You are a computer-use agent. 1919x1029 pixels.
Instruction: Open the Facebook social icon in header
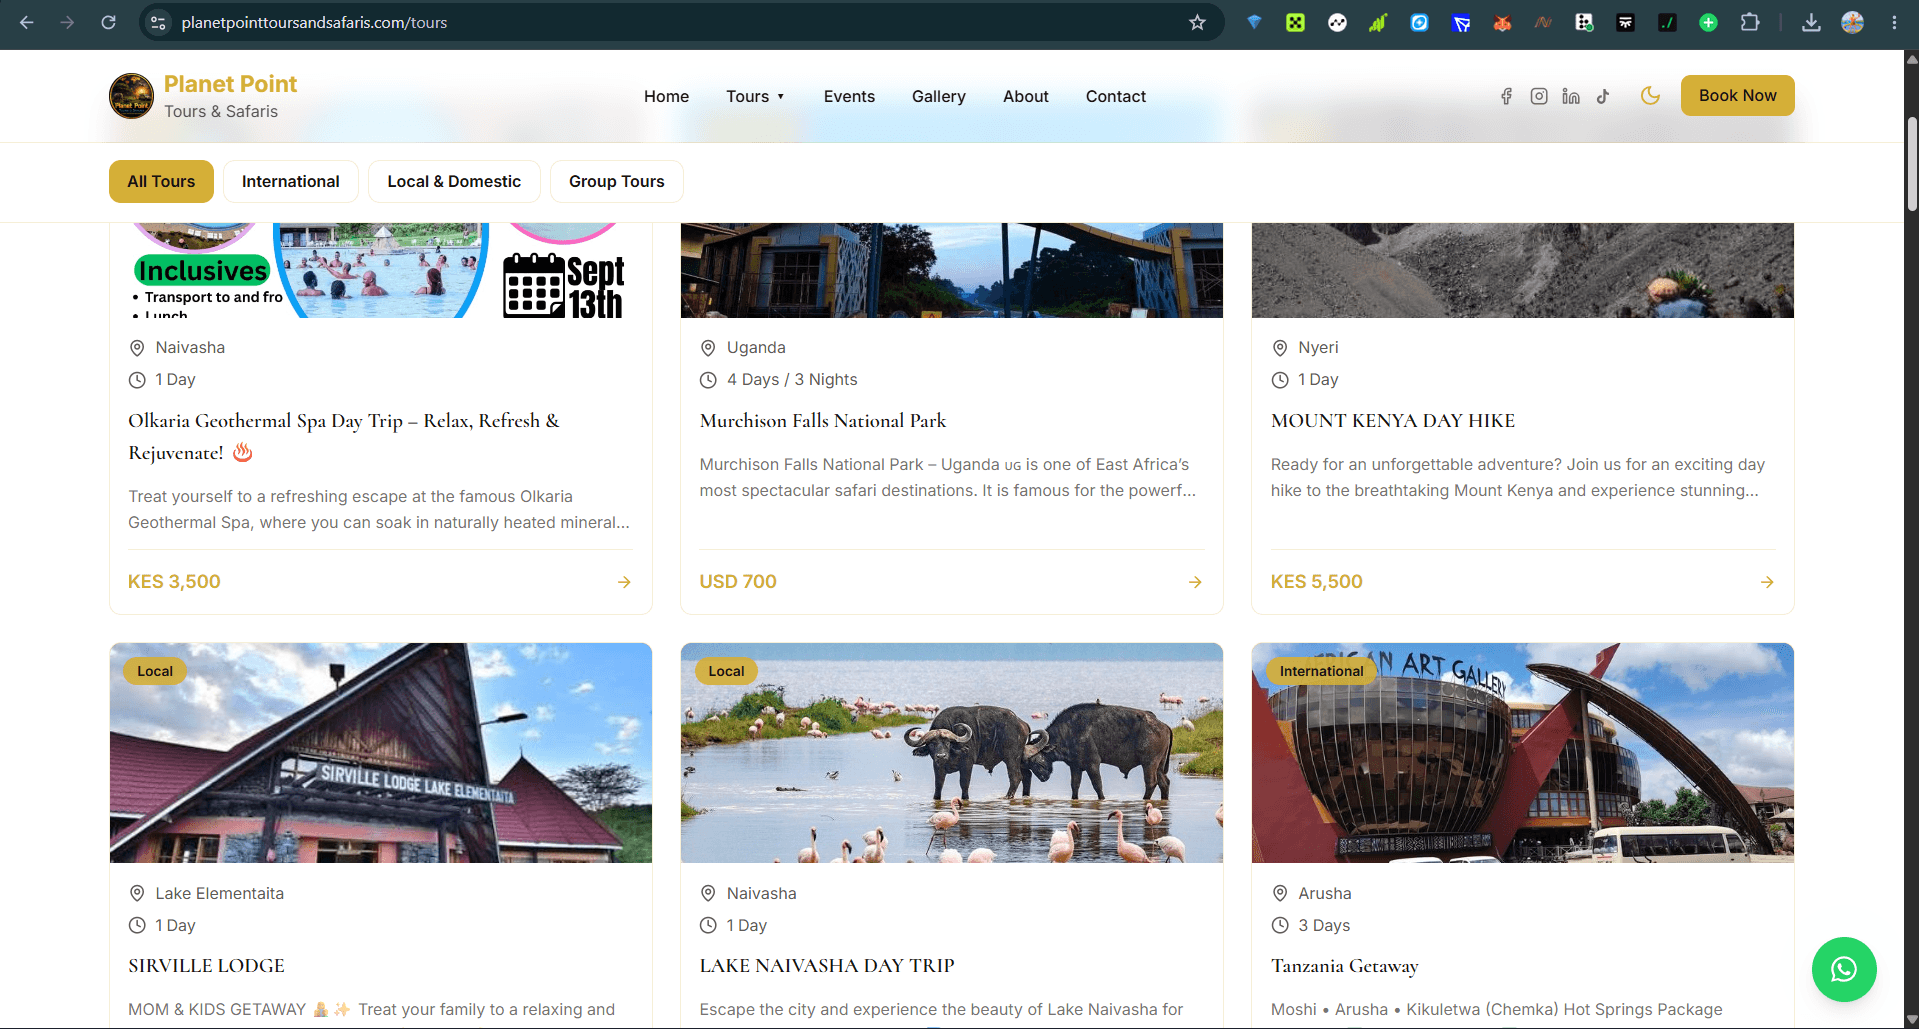coord(1506,96)
